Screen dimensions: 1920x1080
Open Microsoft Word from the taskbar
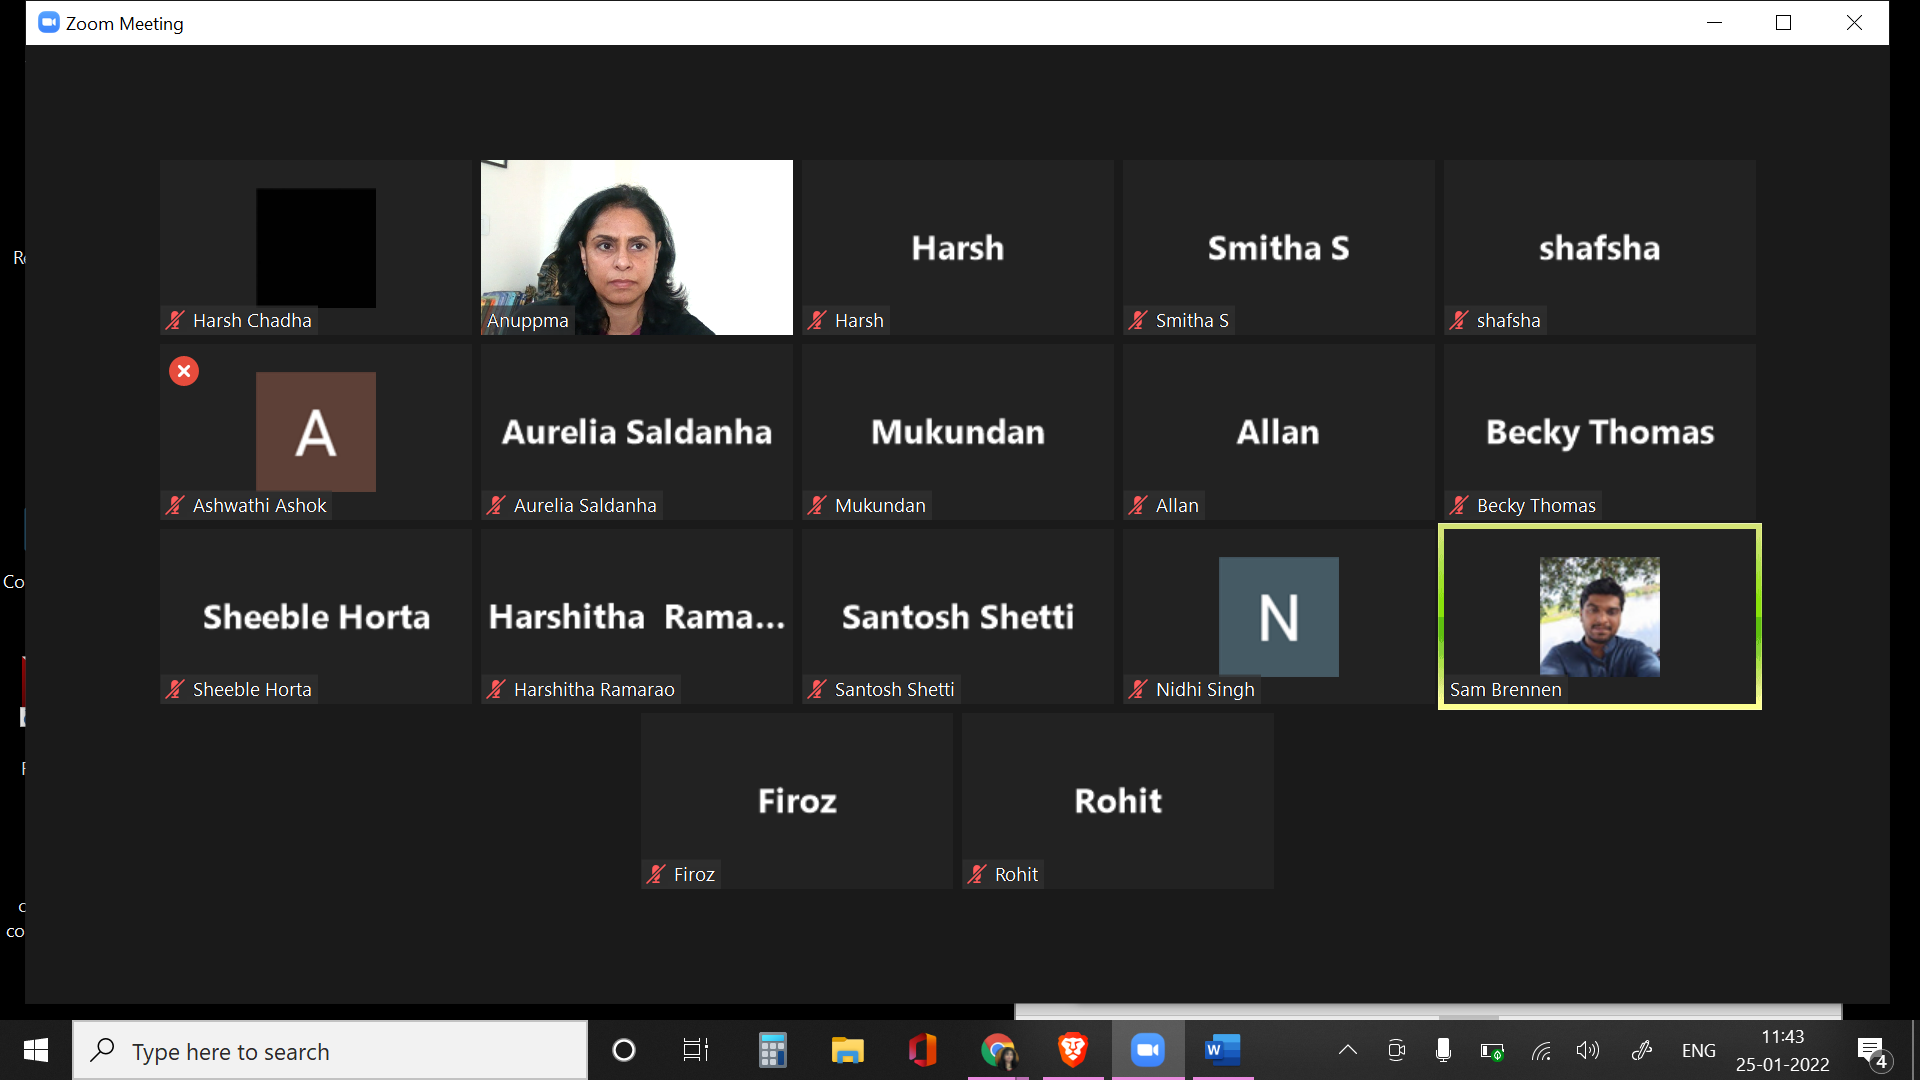pos(1221,1050)
